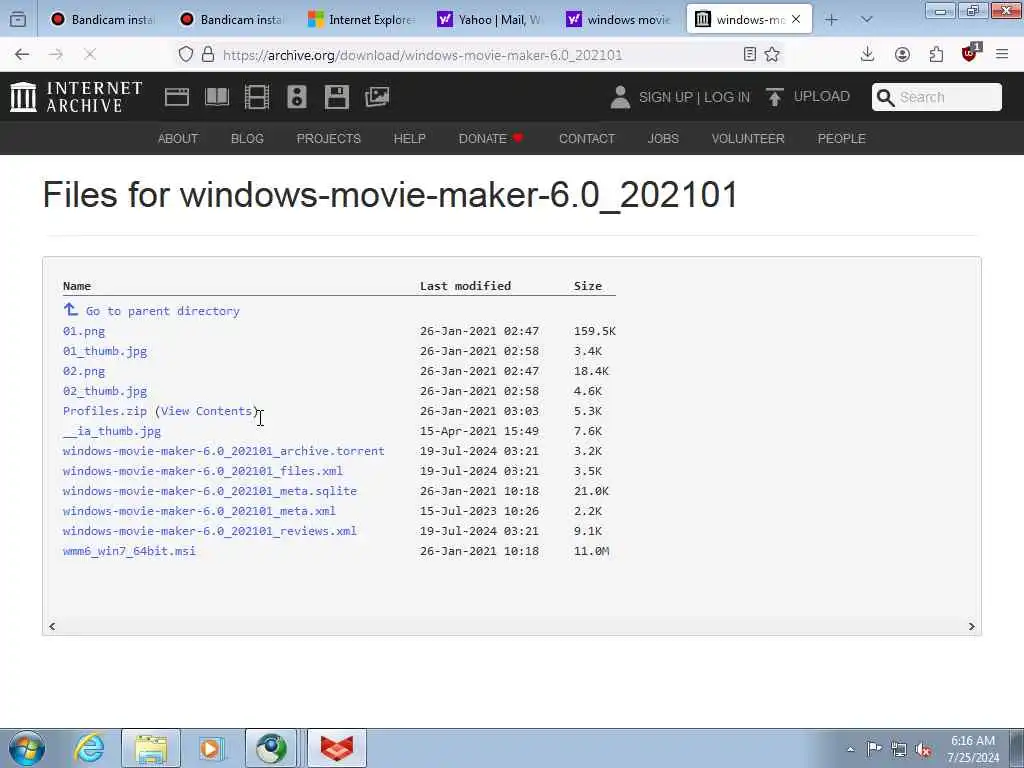This screenshot has height=768, width=1024.
Task: Click the upload arrow icon
Action: pyautogui.click(x=775, y=97)
